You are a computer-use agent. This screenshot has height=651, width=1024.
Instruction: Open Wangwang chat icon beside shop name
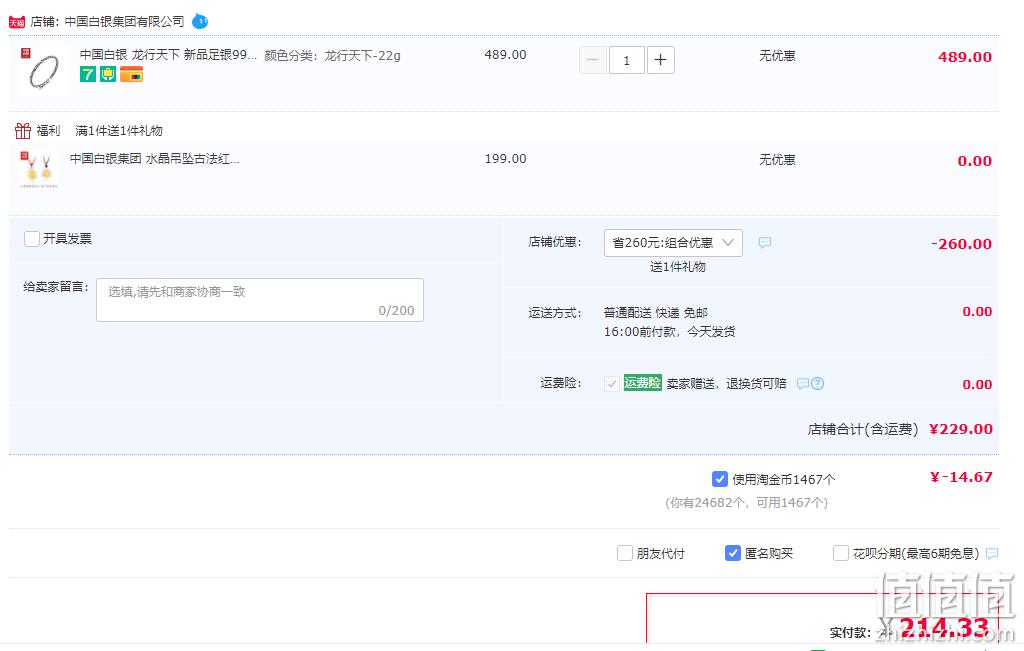200,22
